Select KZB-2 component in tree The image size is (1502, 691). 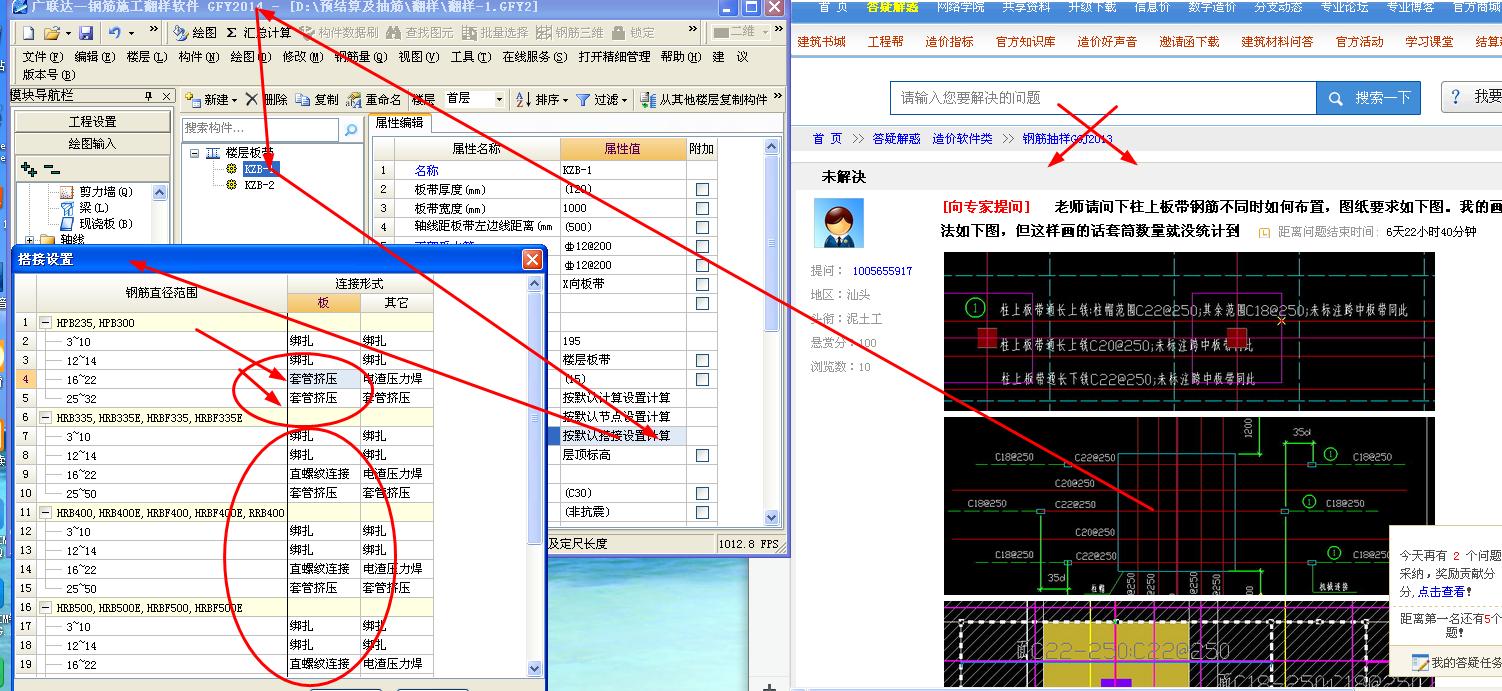[x=259, y=185]
